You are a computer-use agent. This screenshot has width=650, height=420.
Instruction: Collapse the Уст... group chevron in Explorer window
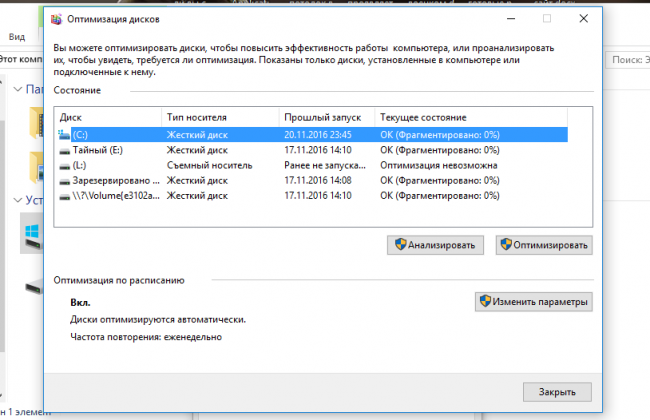pos(18,200)
